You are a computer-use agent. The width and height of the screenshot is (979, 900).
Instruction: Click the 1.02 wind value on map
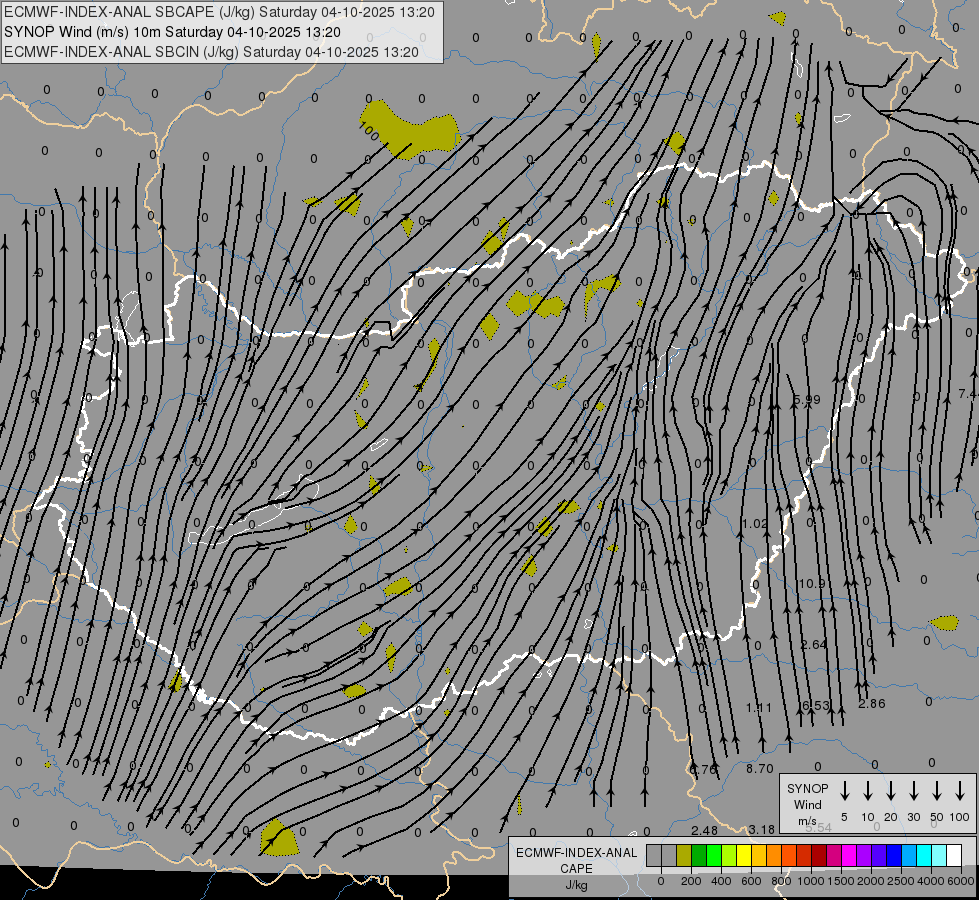[754, 523]
